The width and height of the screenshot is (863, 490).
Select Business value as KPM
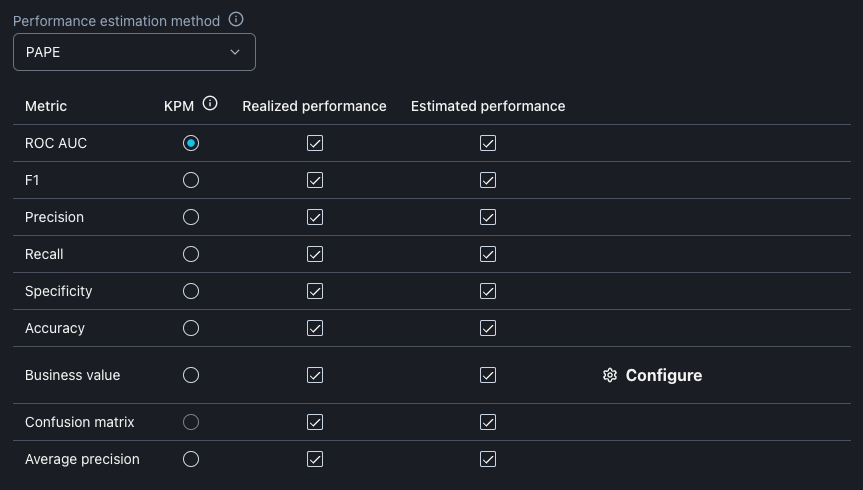[x=191, y=375]
